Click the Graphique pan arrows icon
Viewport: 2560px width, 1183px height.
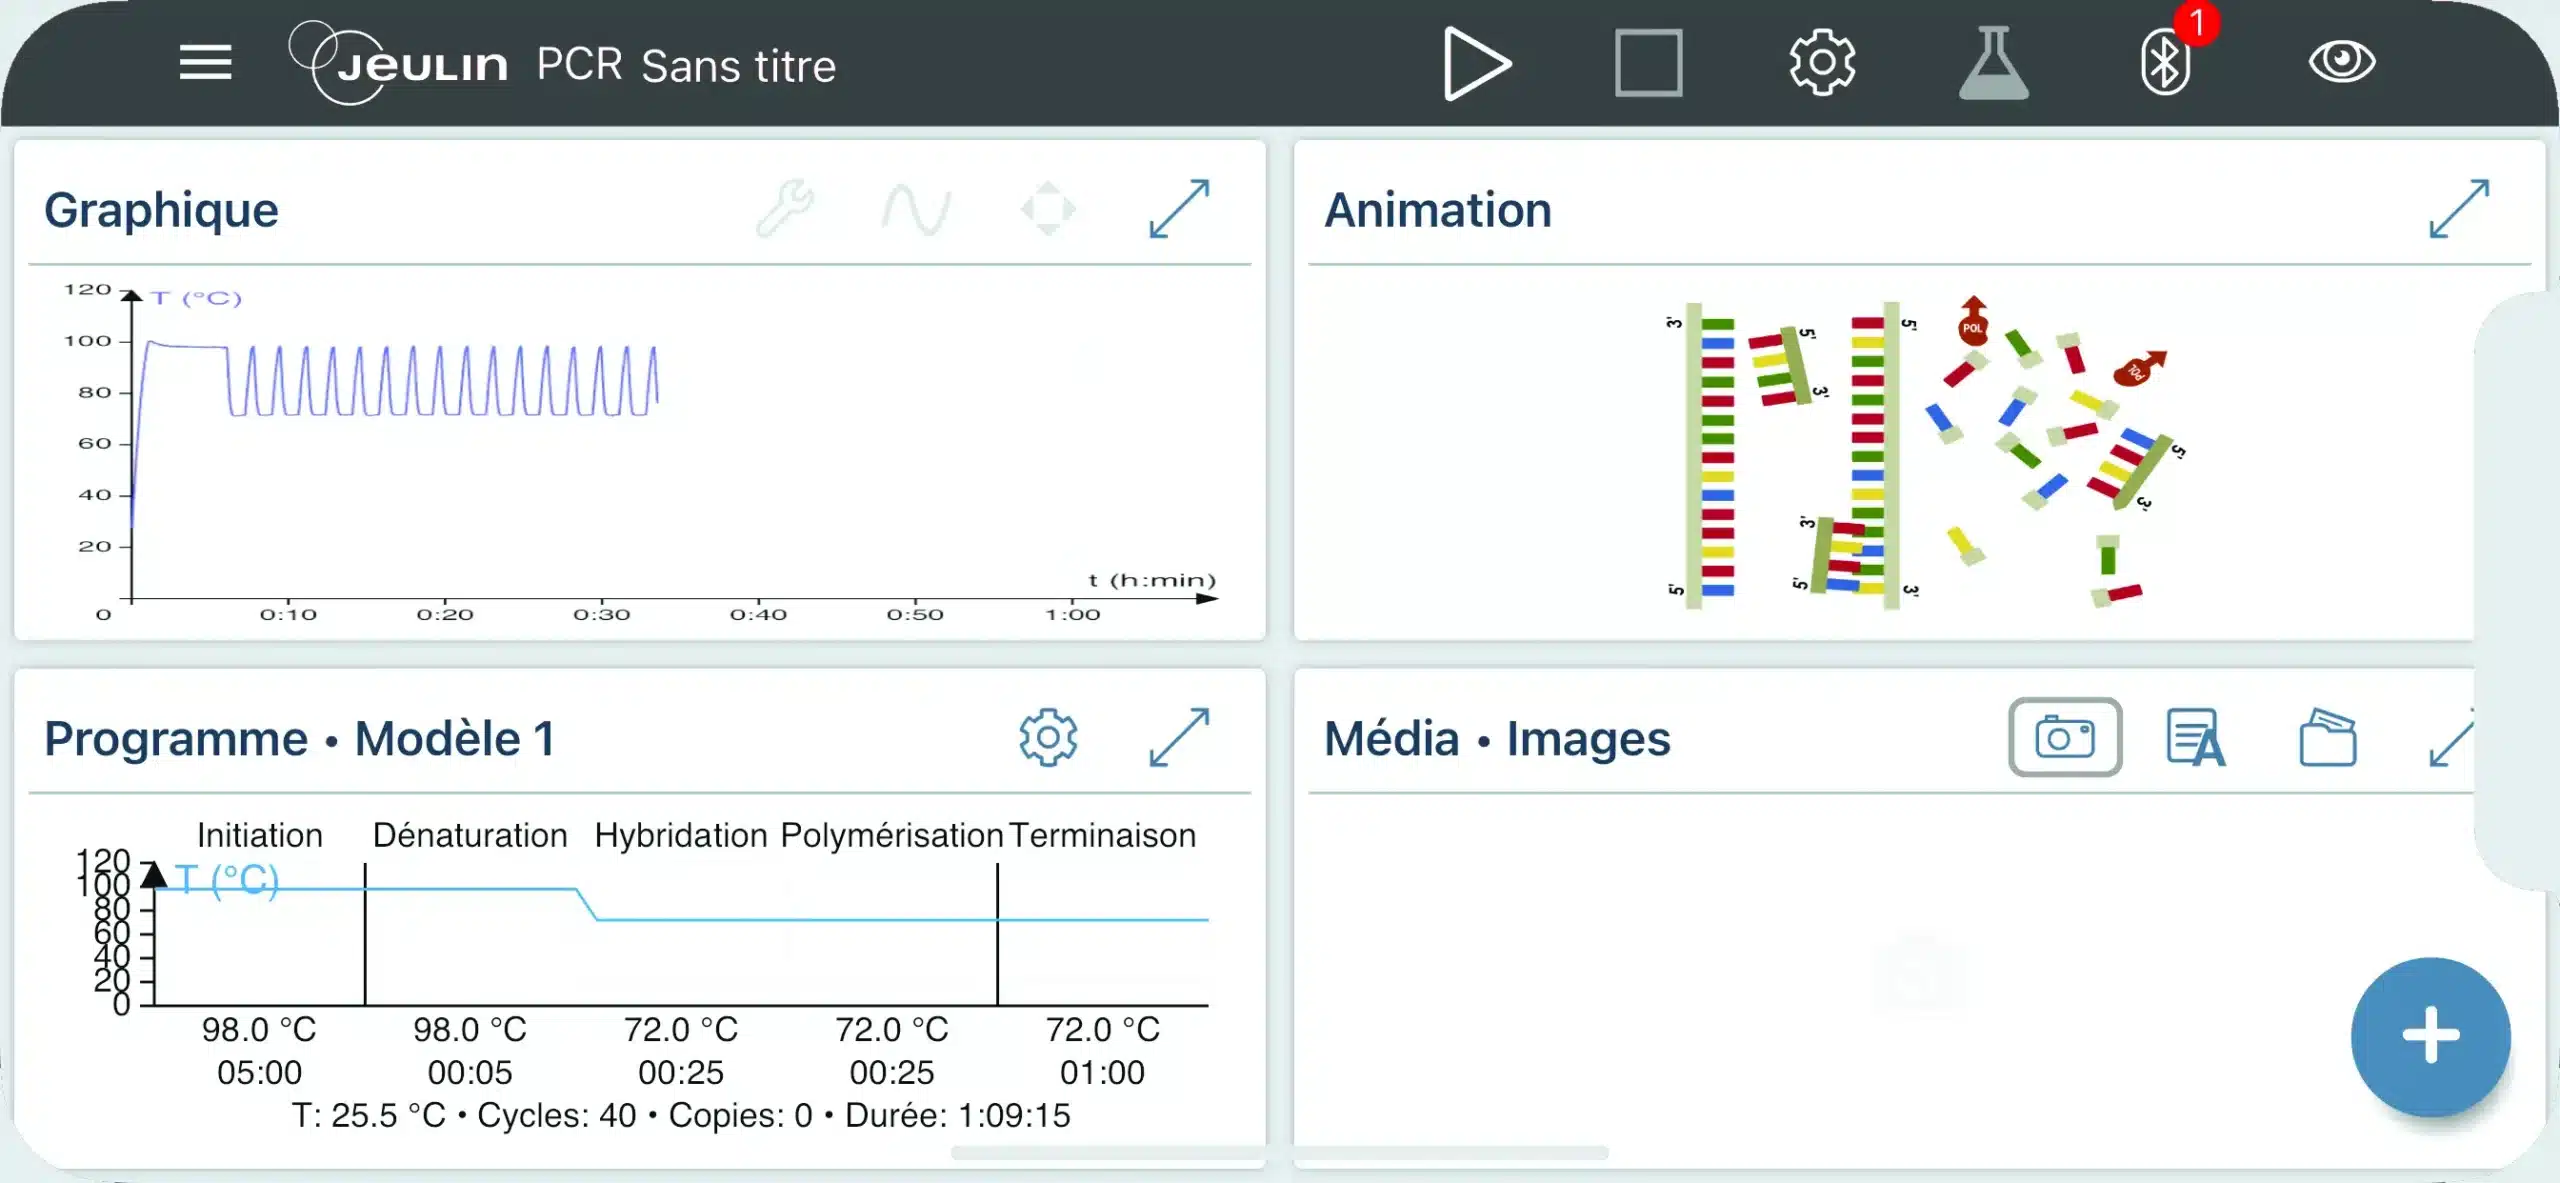click(1047, 209)
